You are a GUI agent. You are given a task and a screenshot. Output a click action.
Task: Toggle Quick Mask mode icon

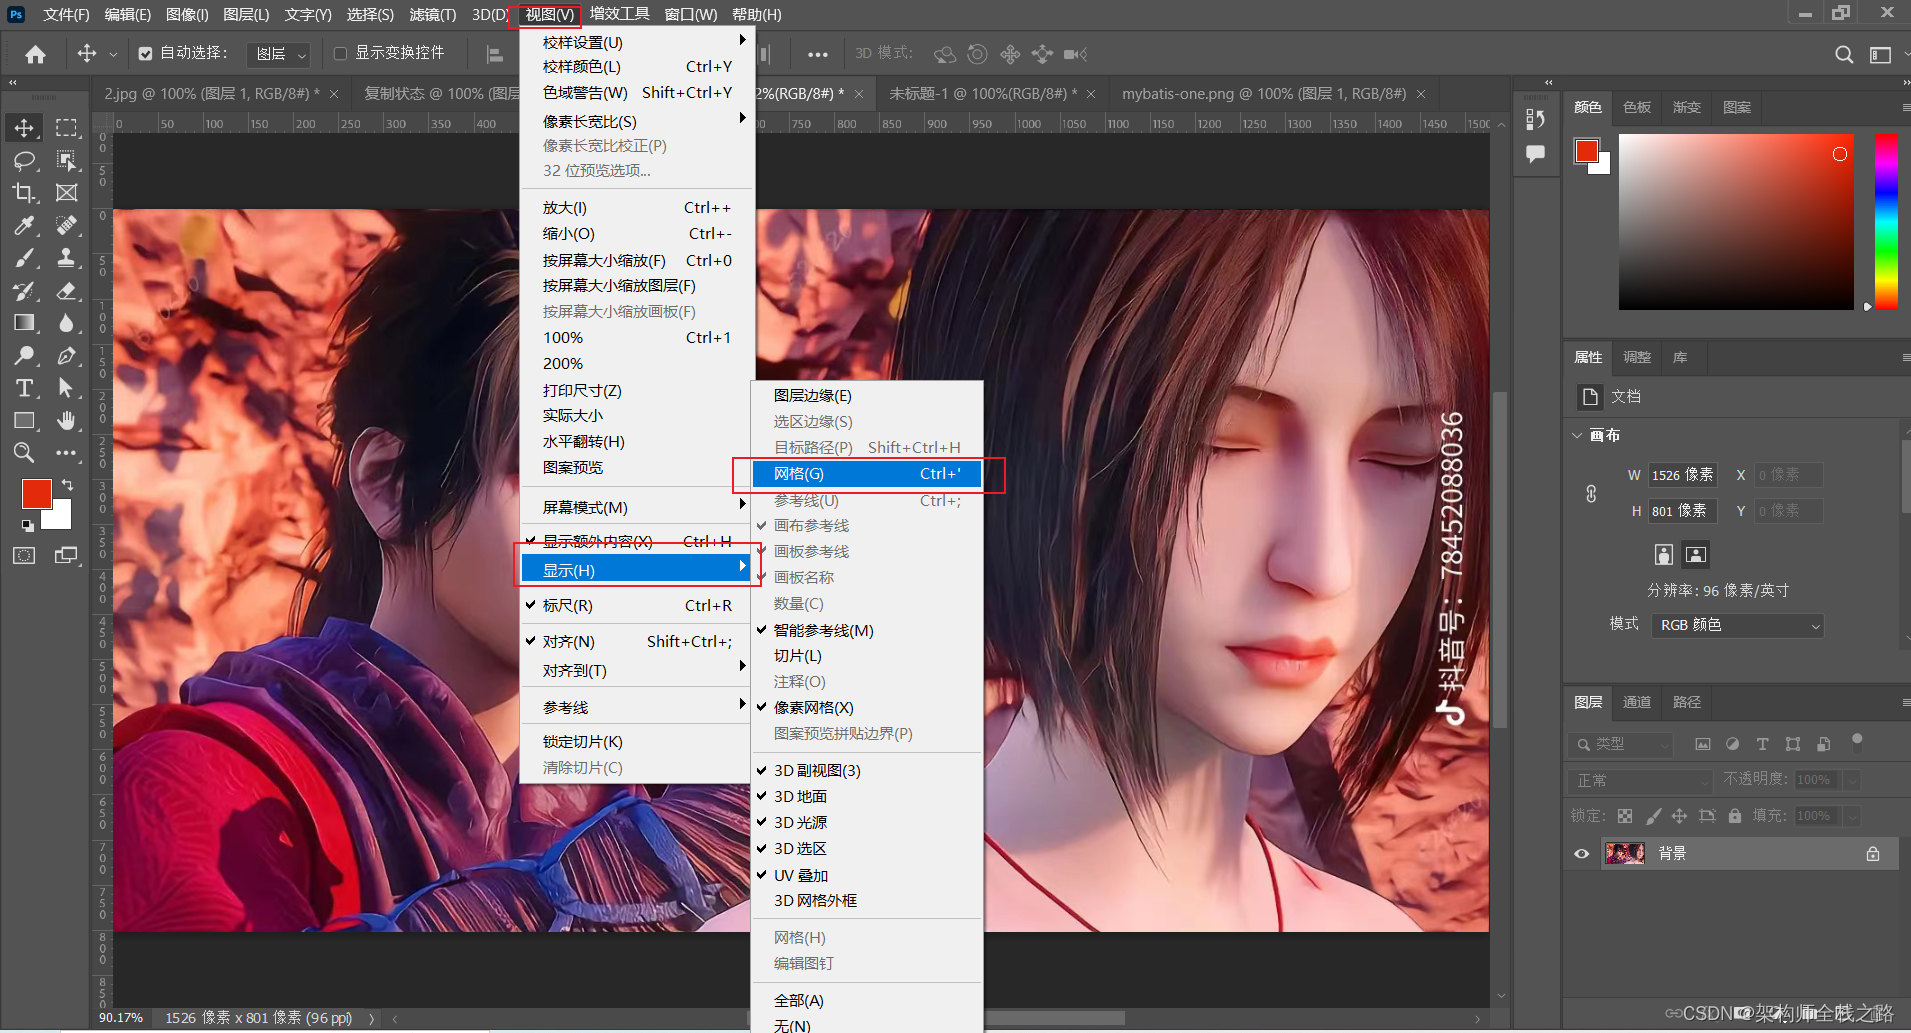click(x=24, y=556)
